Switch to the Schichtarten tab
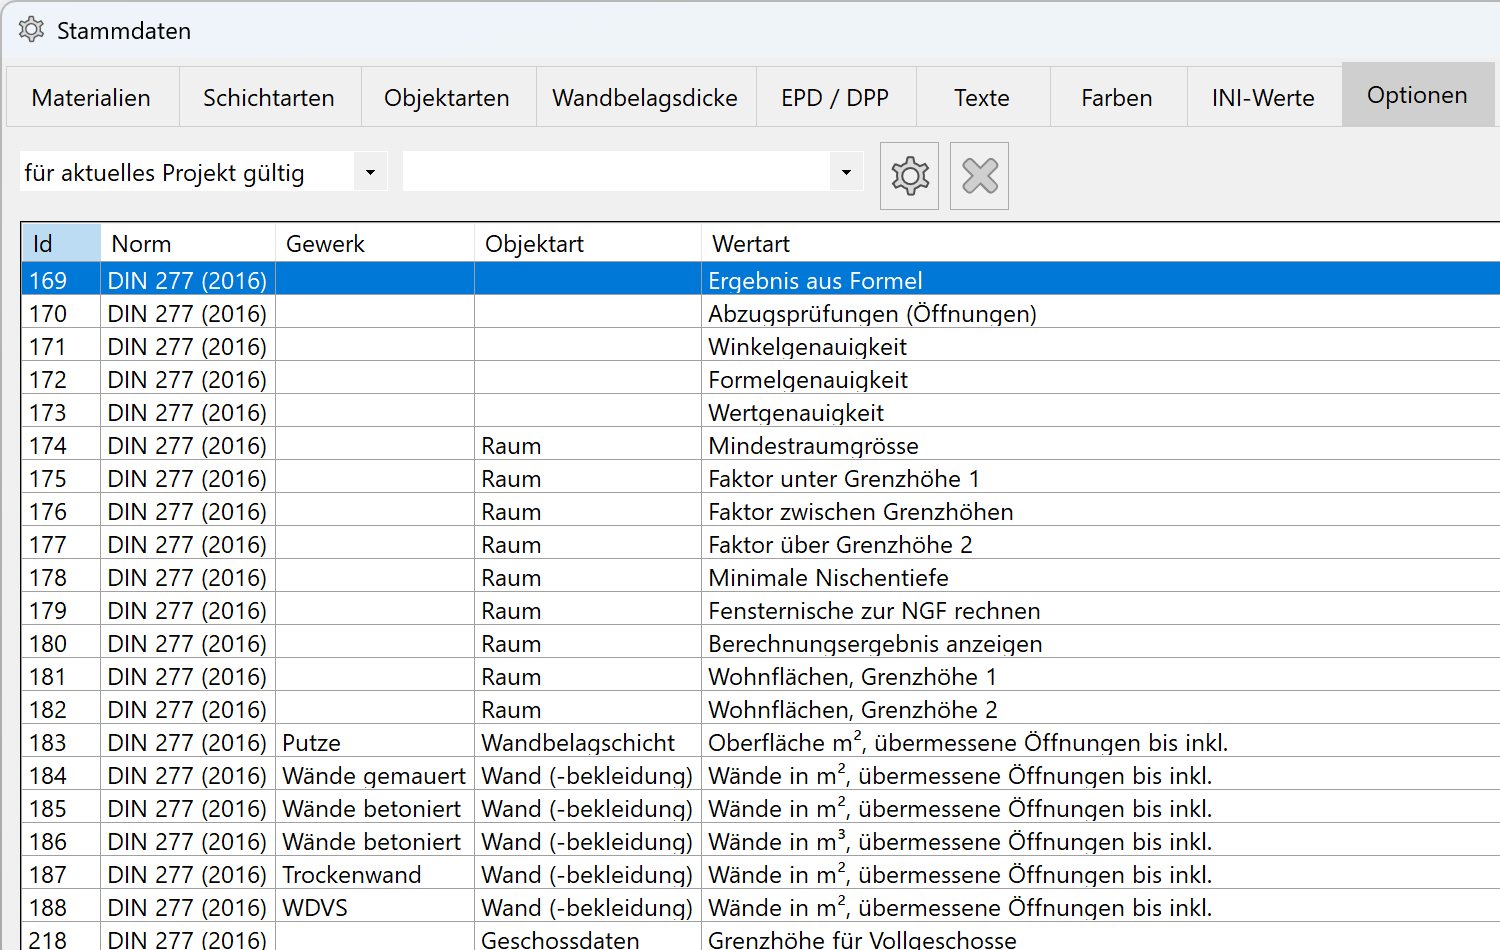 pos(269,97)
